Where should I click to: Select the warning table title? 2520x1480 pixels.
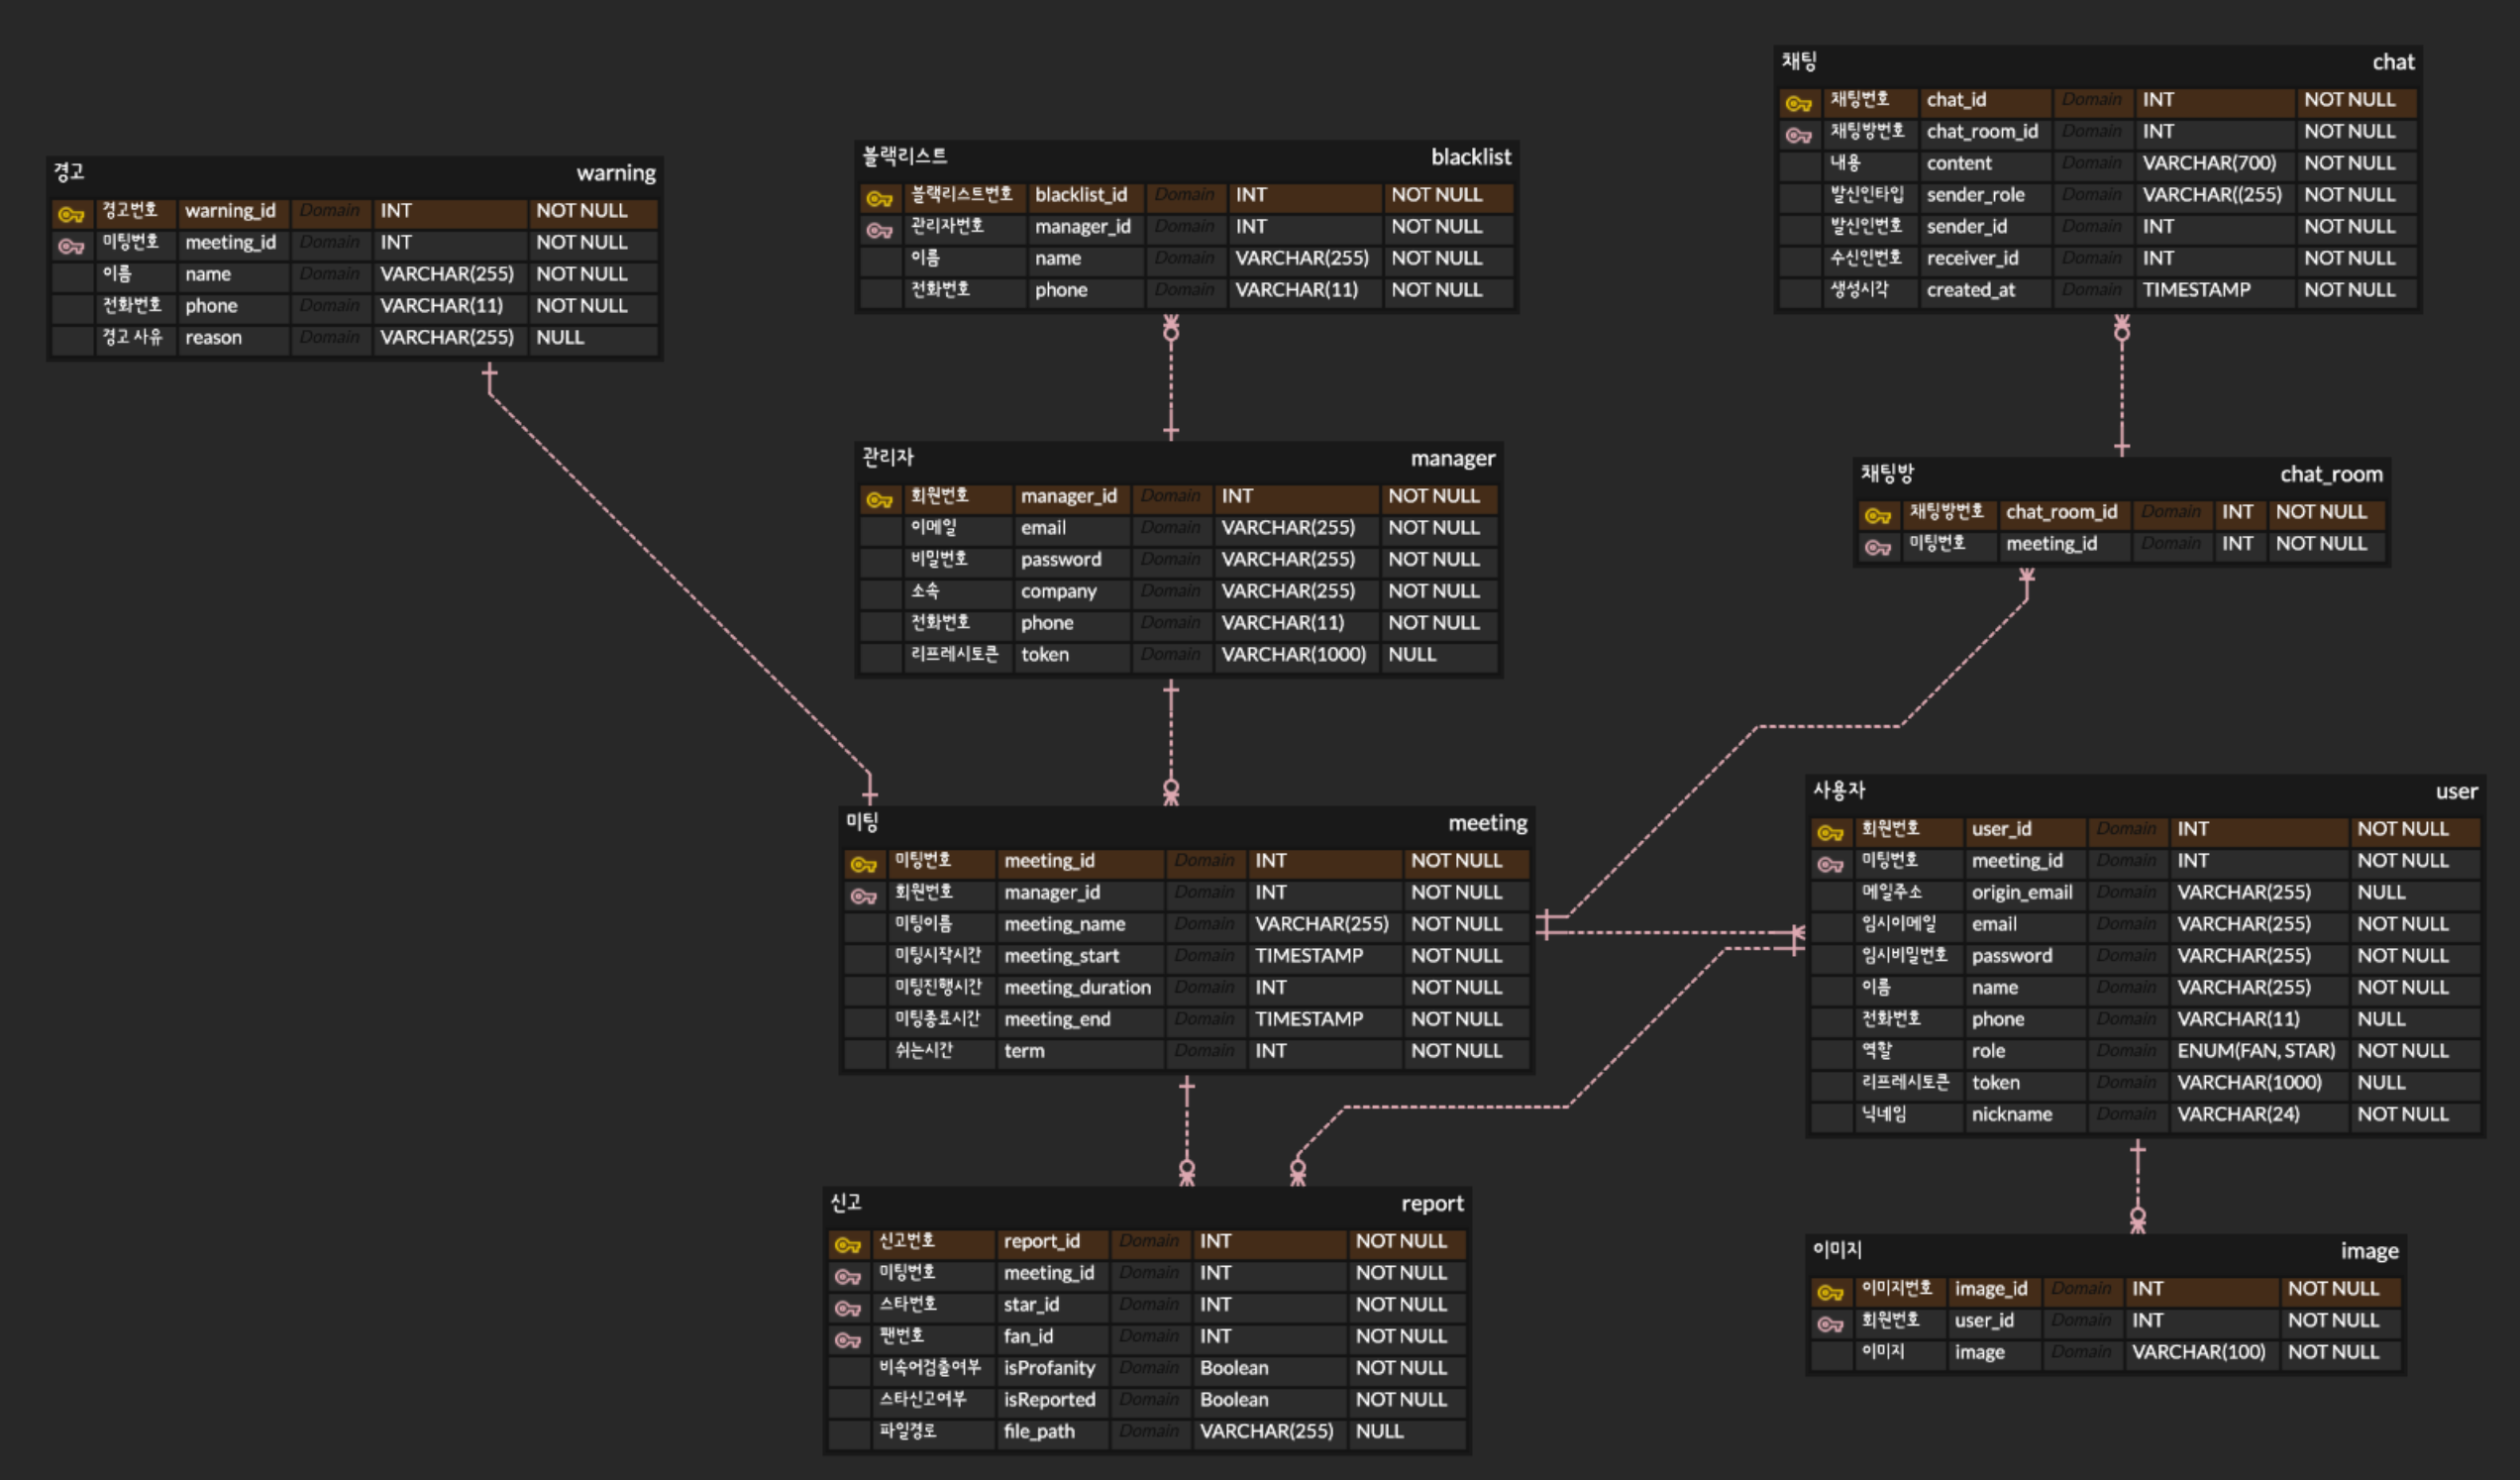tap(616, 173)
